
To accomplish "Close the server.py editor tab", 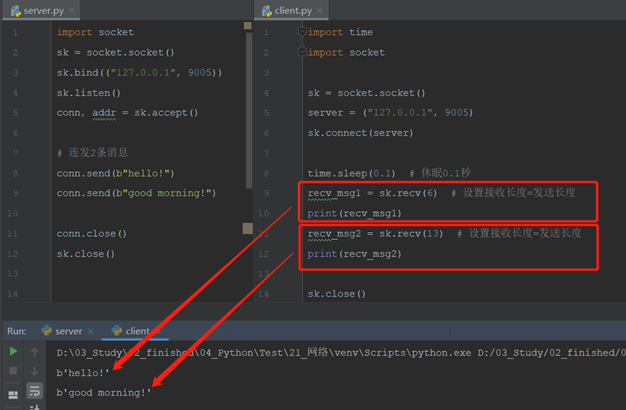I will 71,10.
